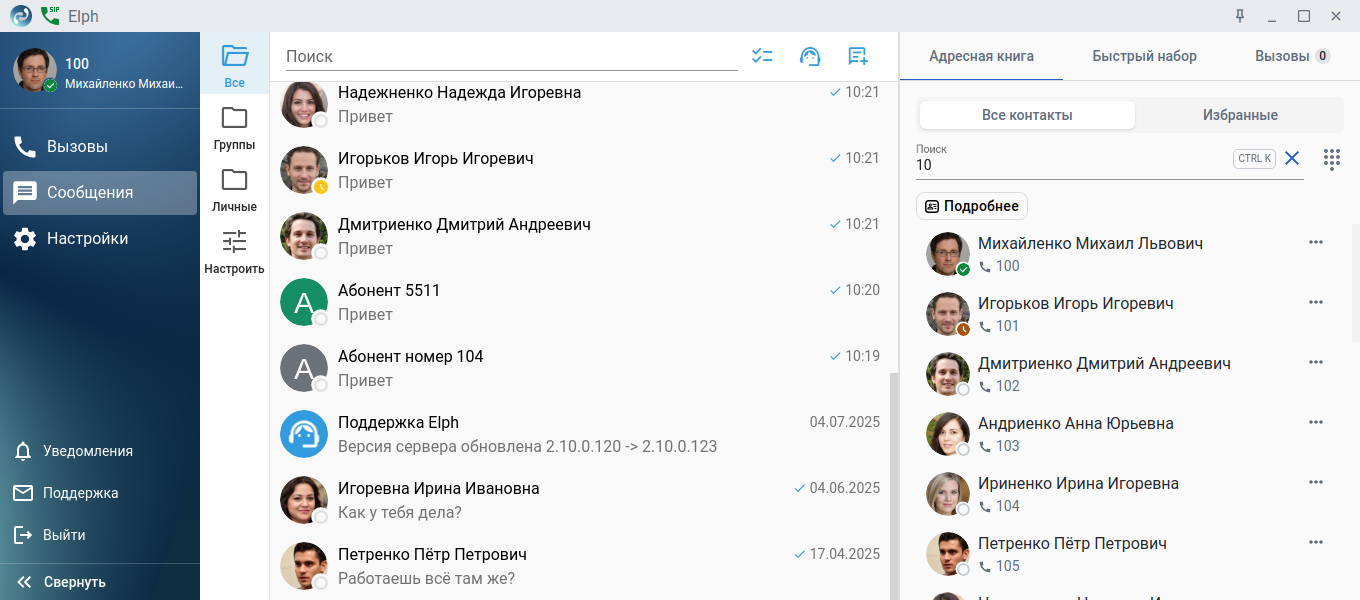The image size is (1360, 600).
Task: Click Поддержка Elph headset avatar
Action: (x=304, y=434)
